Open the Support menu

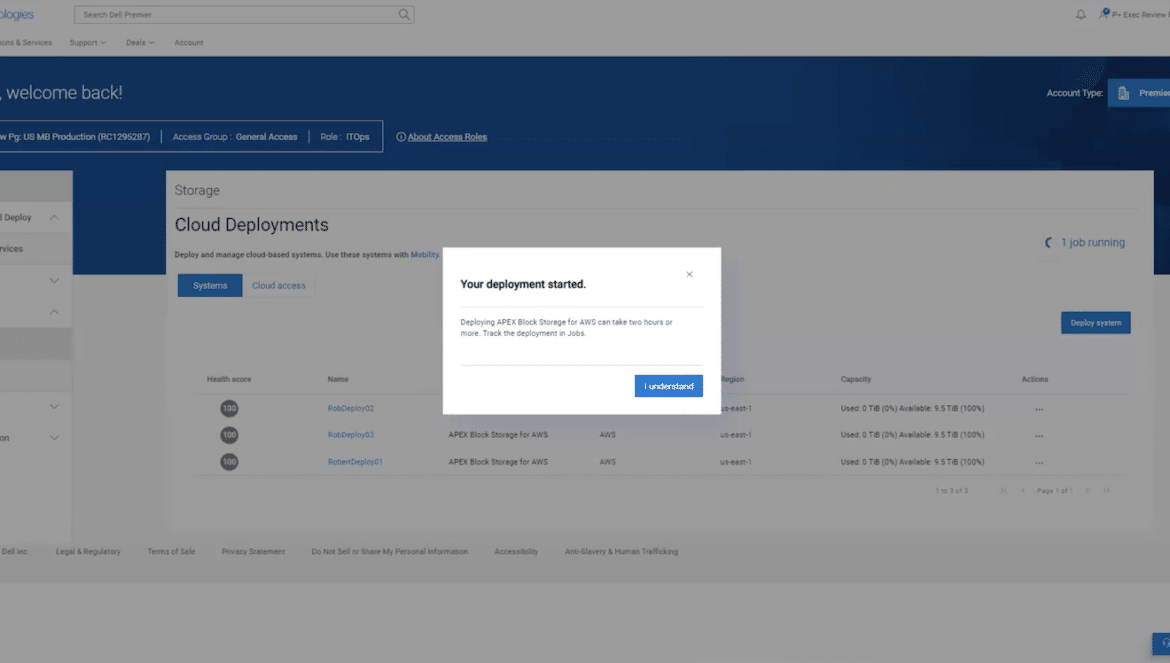pyautogui.click(x=88, y=43)
